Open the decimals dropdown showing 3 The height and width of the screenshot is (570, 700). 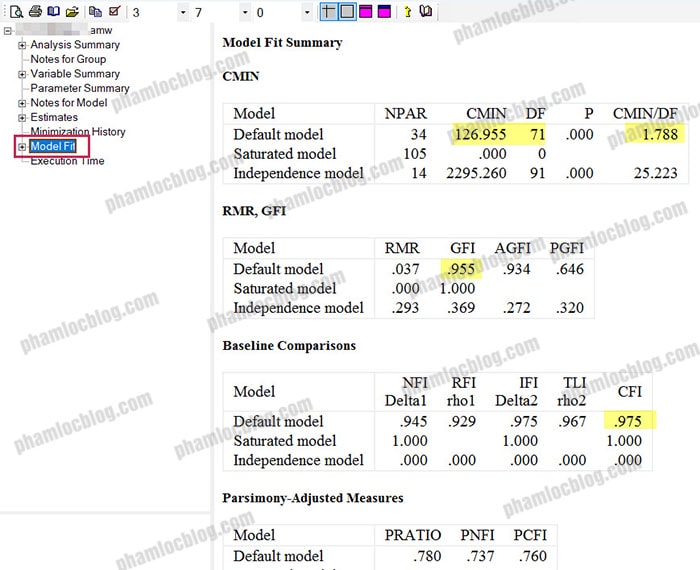pos(183,13)
